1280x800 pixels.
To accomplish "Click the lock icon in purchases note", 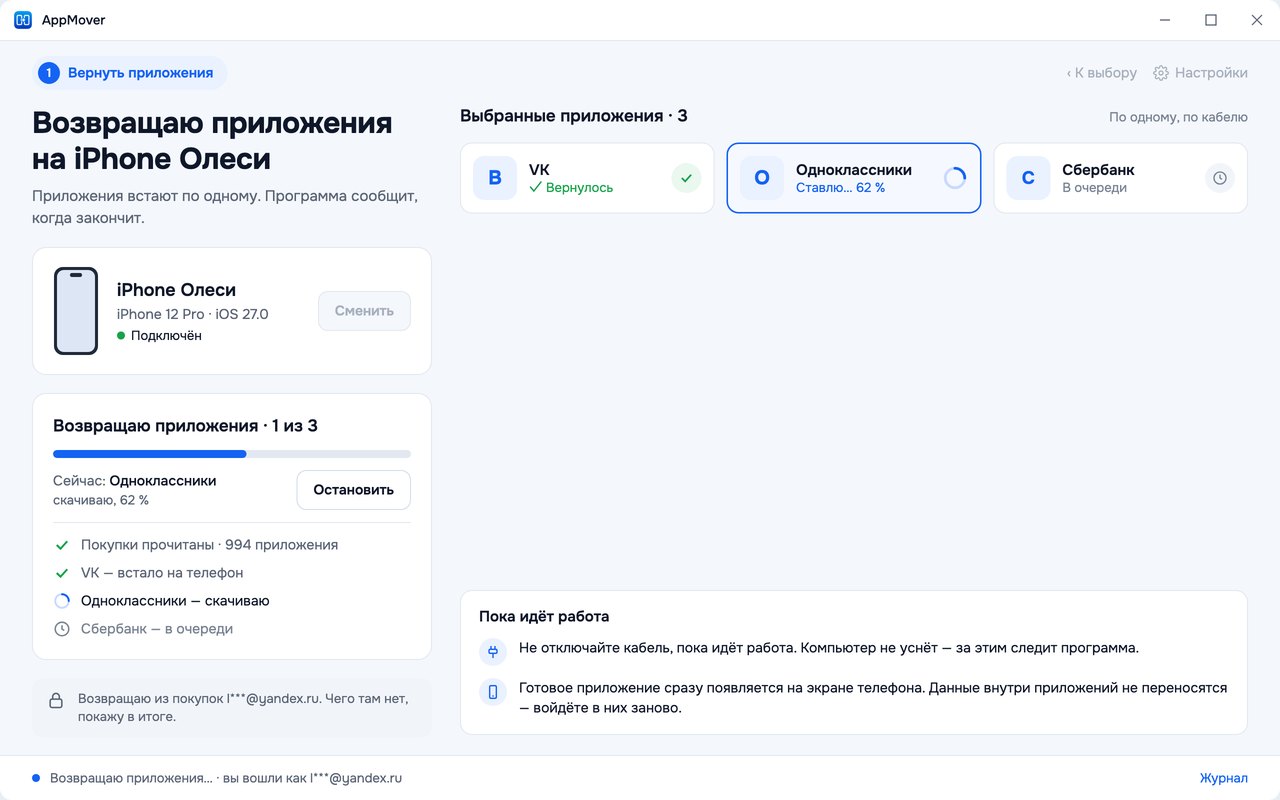I will [56, 701].
